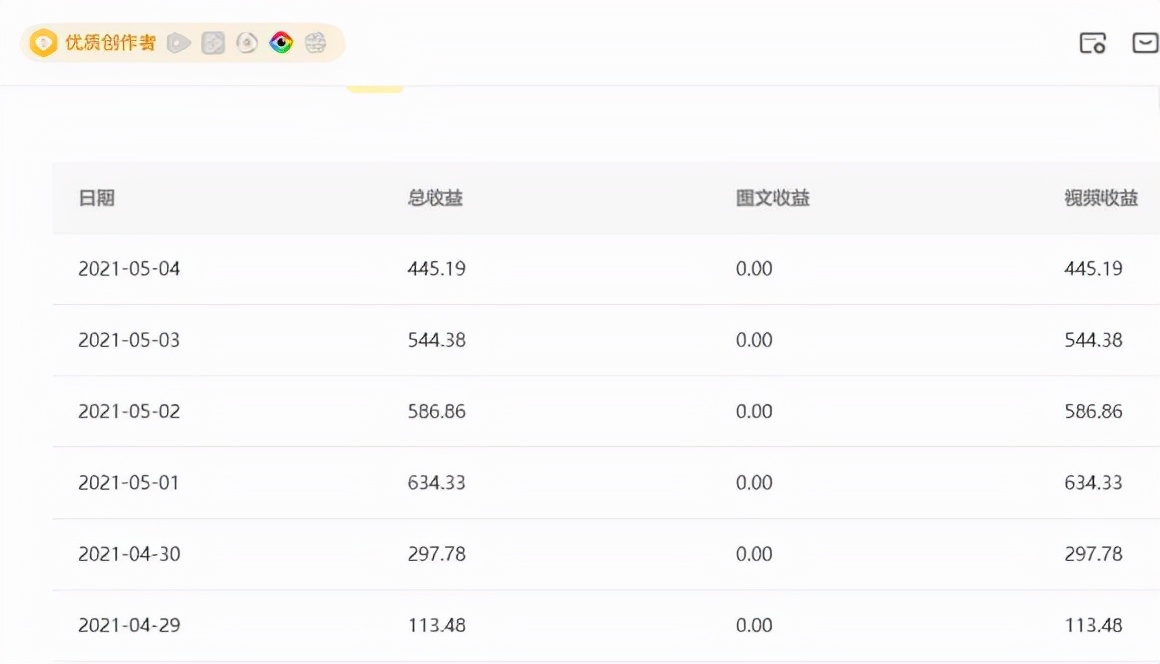This screenshot has width=1160, height=664.
Task: Select the 2021-05-04 date entry
Action: pos(128,268)
